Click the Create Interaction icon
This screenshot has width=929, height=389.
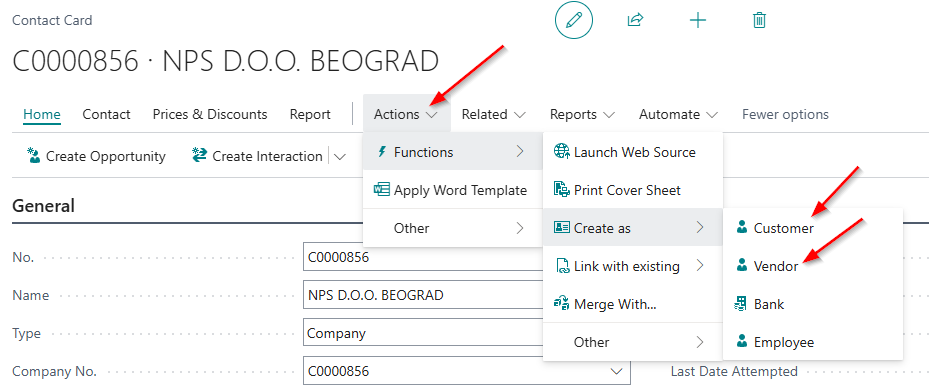click(199, 156)
